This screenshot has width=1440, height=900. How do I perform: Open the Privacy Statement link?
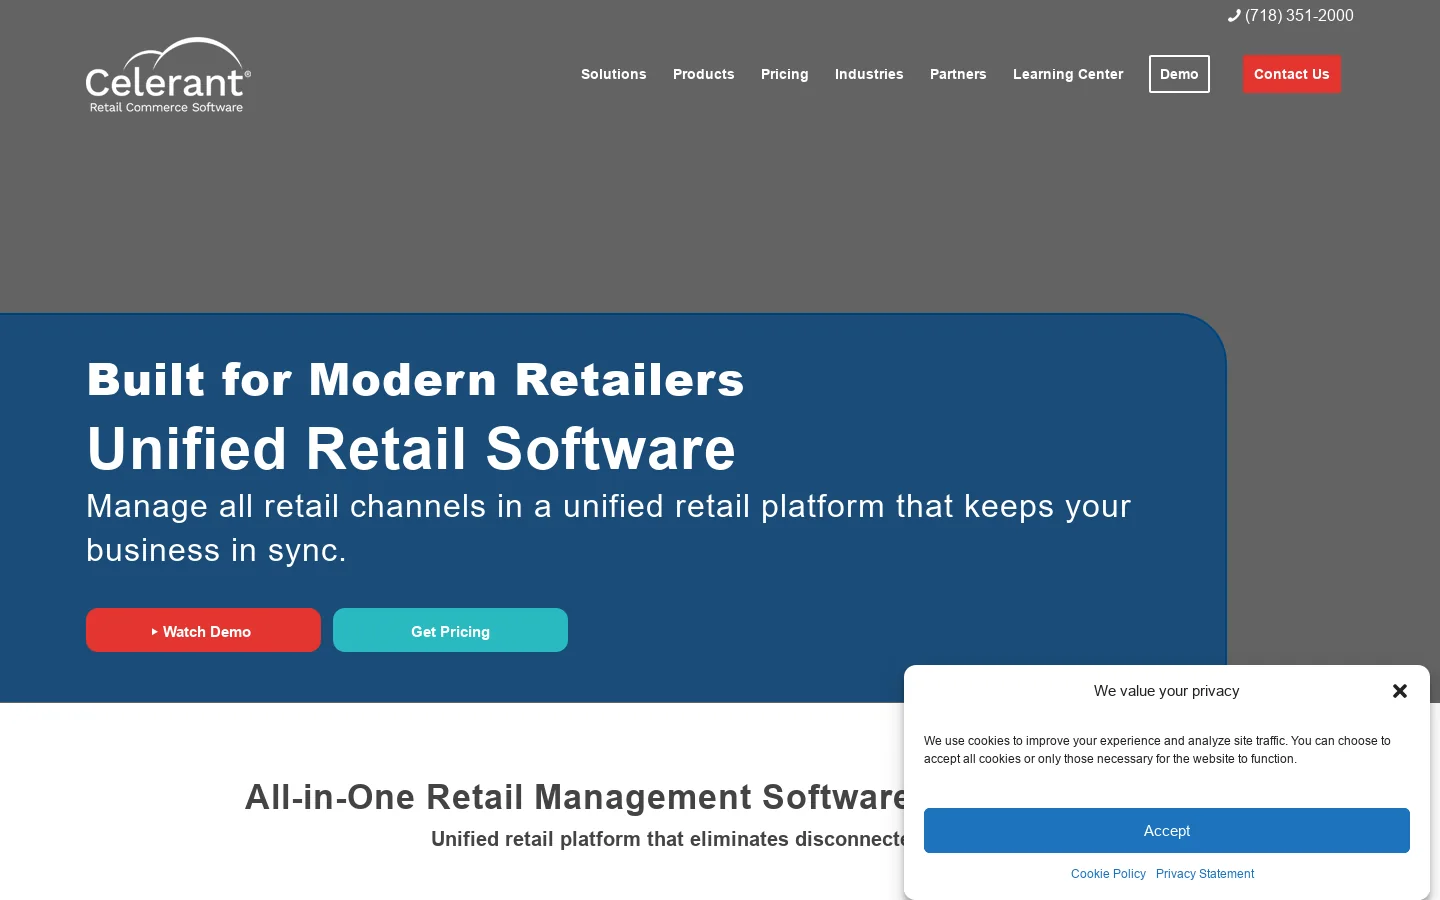point(1205,874)
